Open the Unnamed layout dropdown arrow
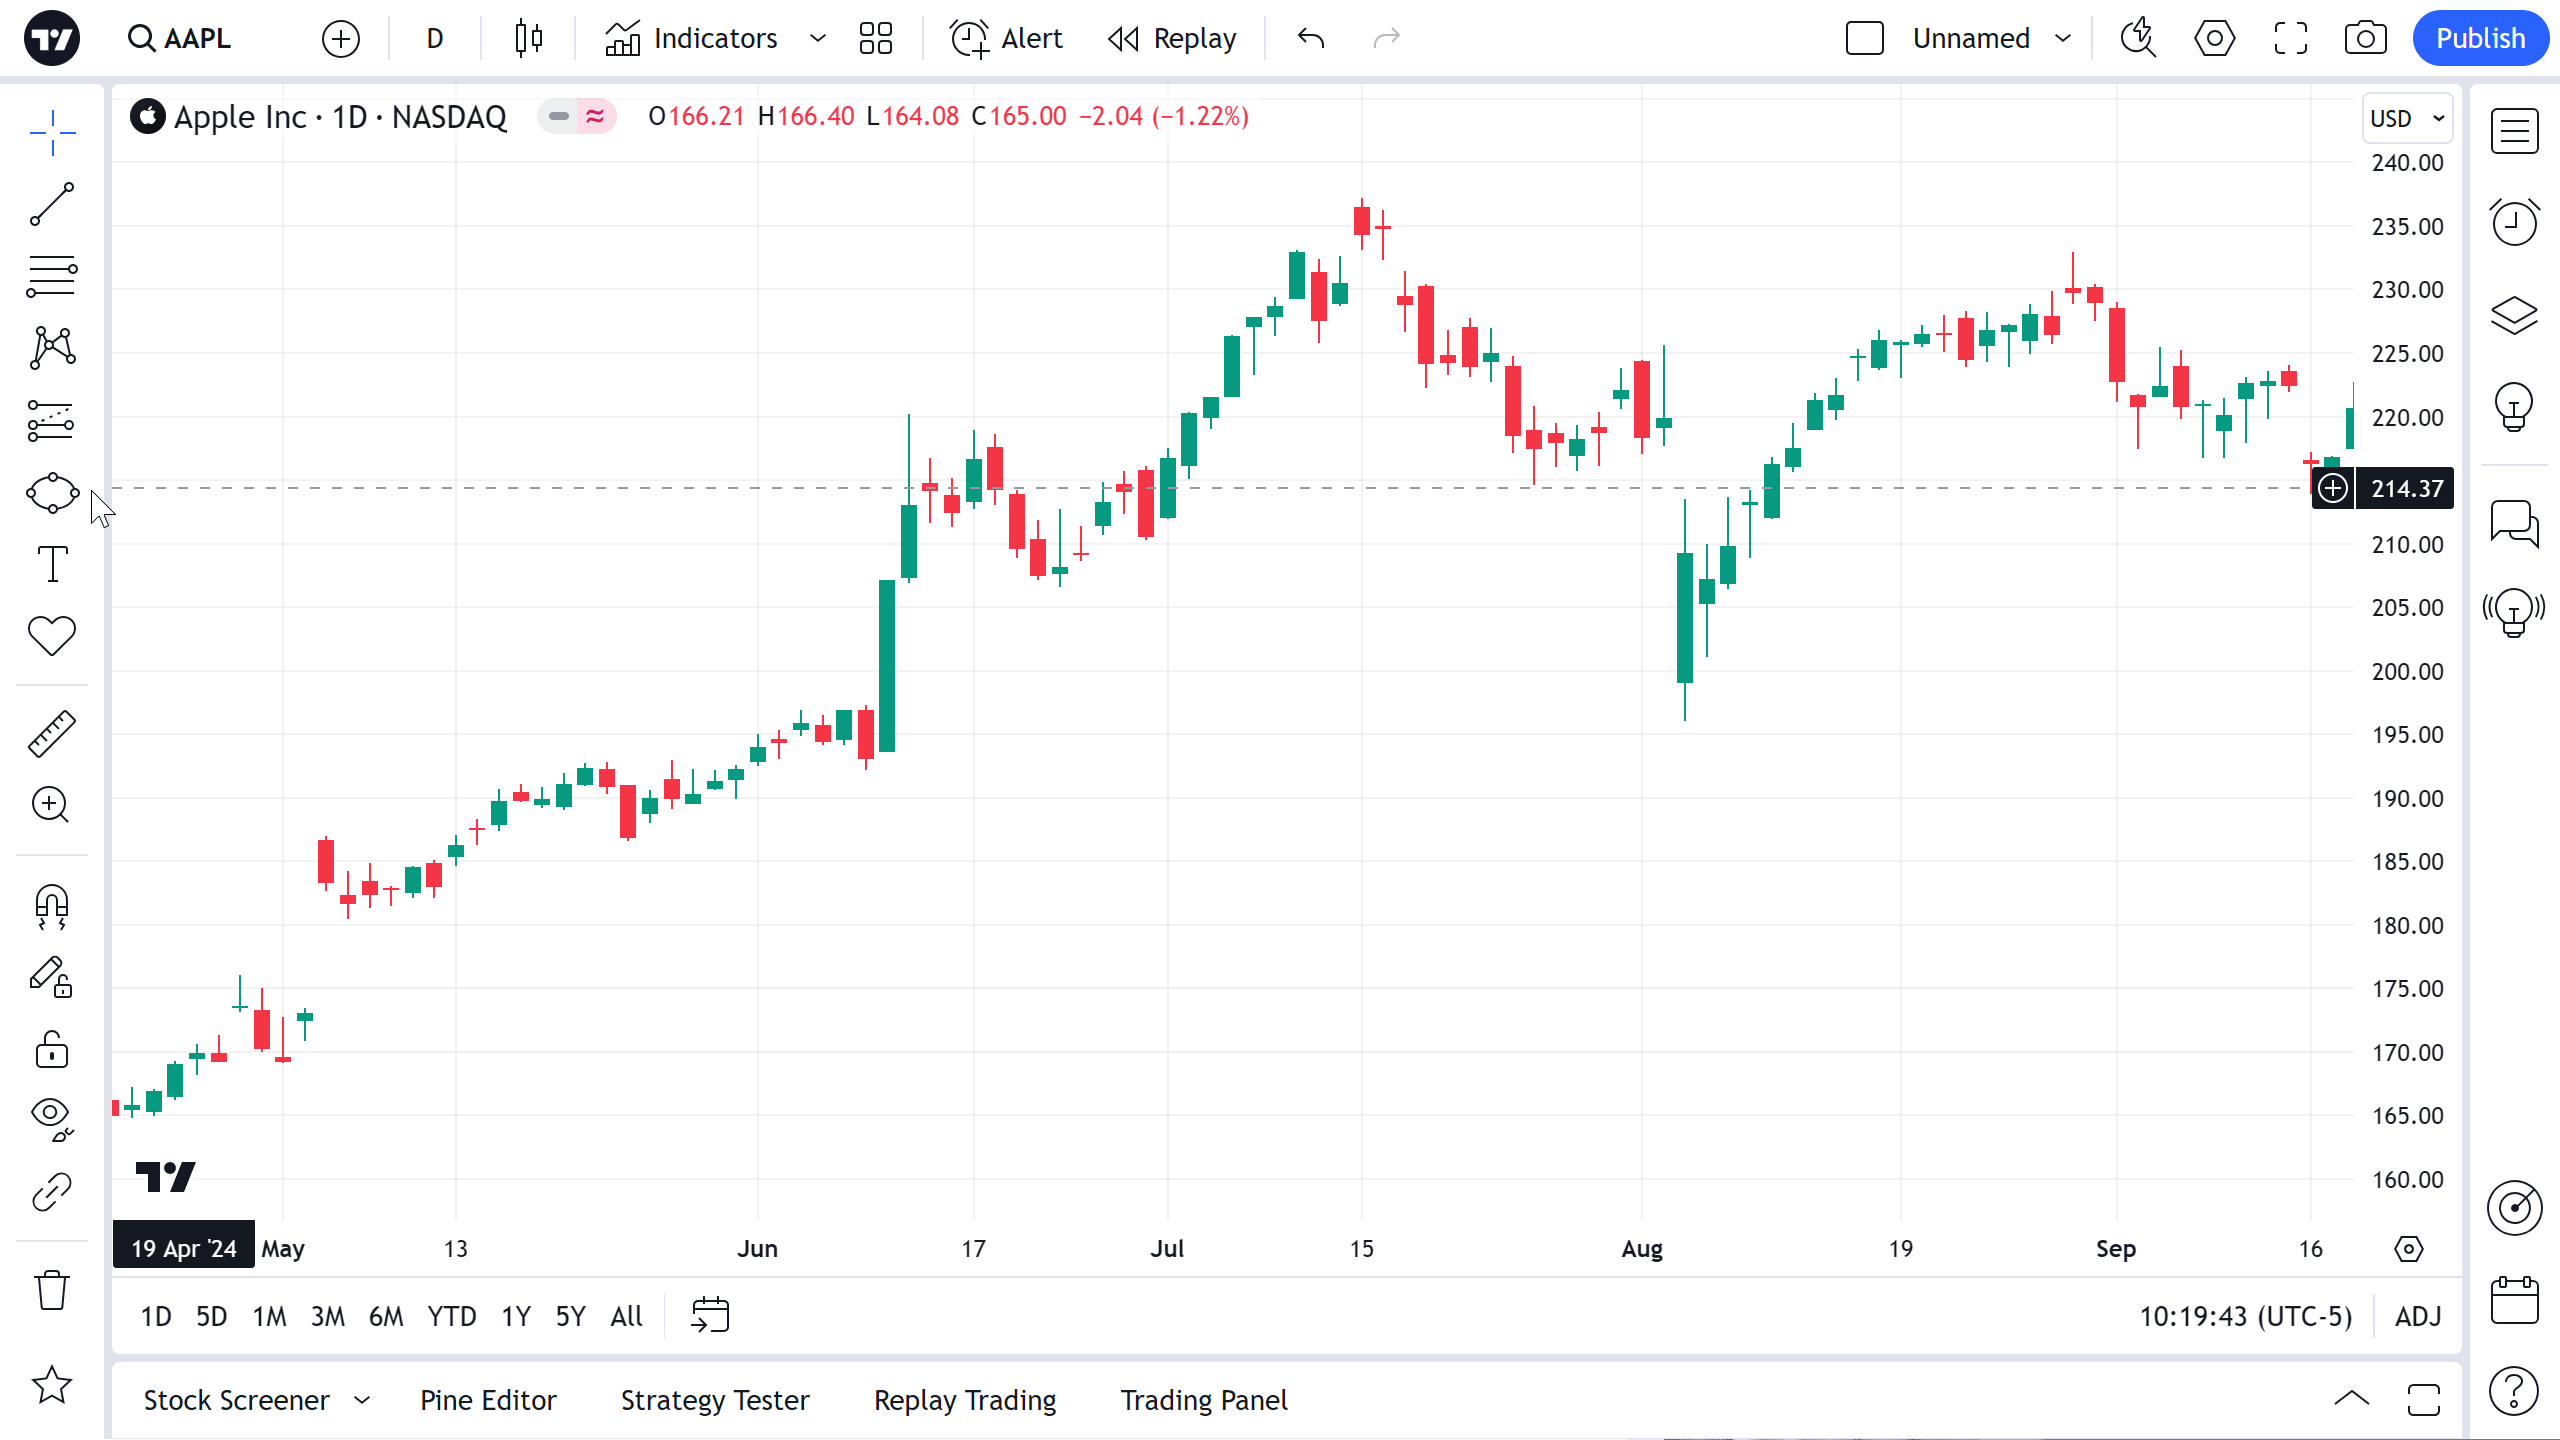This screenshot has width=2560, height=1440. (x=2063, y=38)
